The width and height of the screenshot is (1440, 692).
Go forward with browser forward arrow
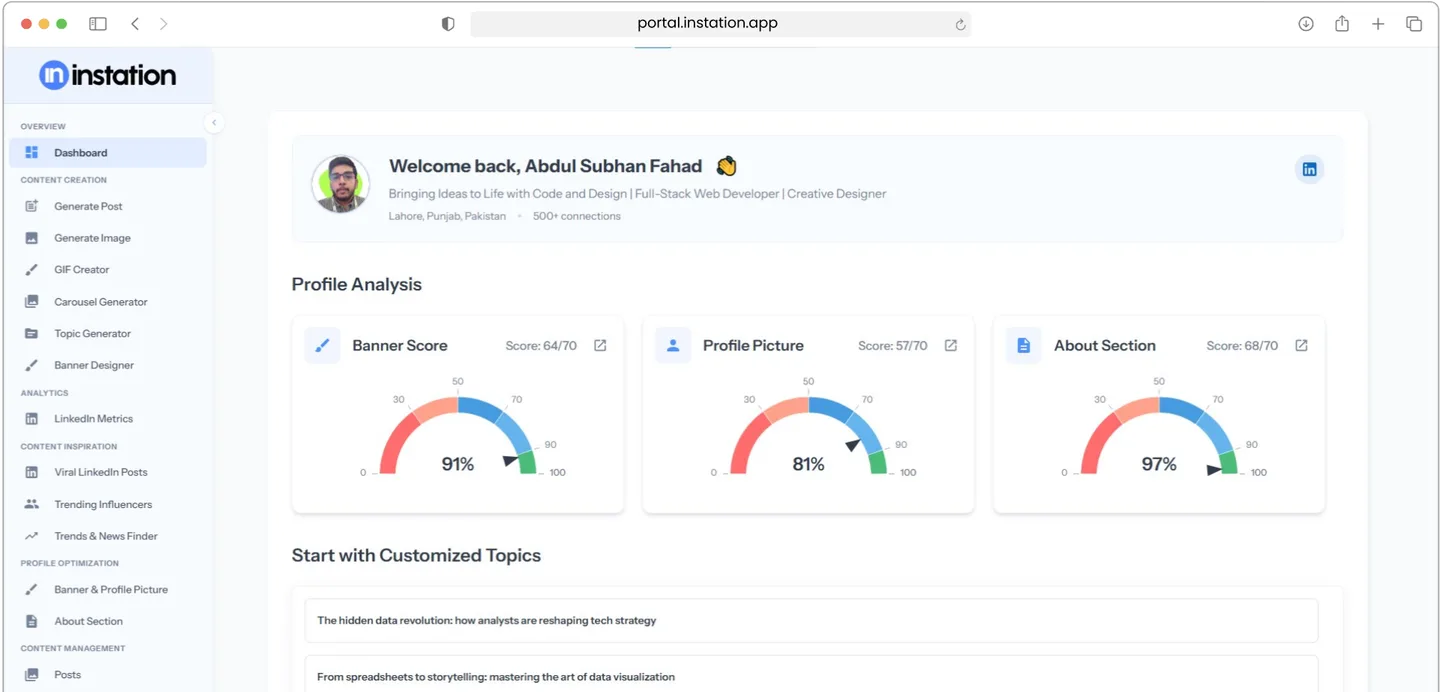(x=163, y=24)
